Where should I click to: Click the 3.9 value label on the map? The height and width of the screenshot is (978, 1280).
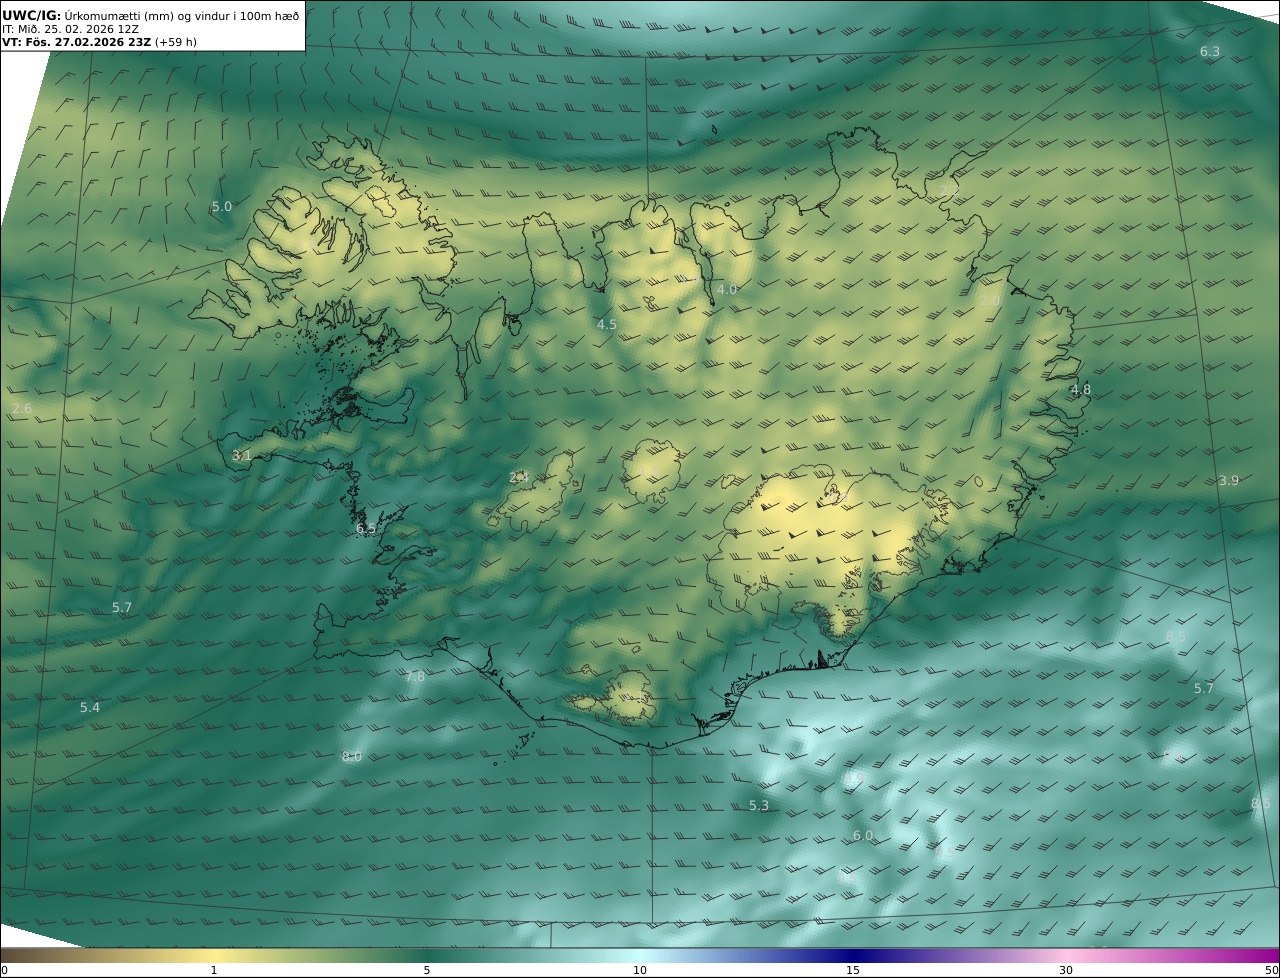(1229, 481)
